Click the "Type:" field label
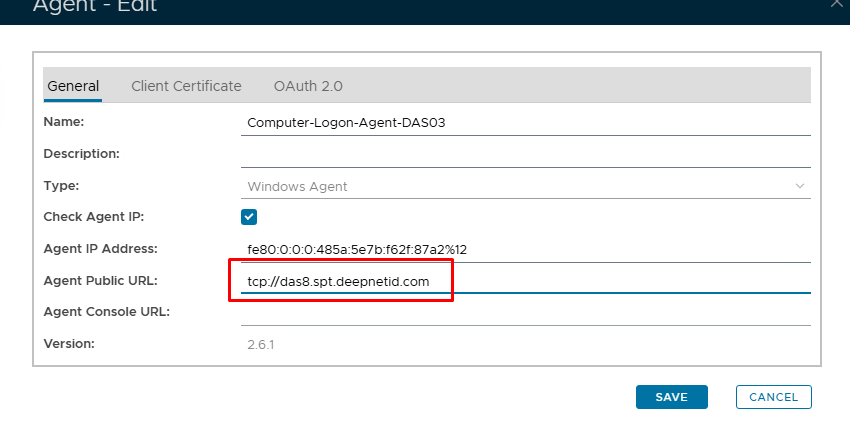850x435 pixels. pyautogui.click(x=61, y=185)
